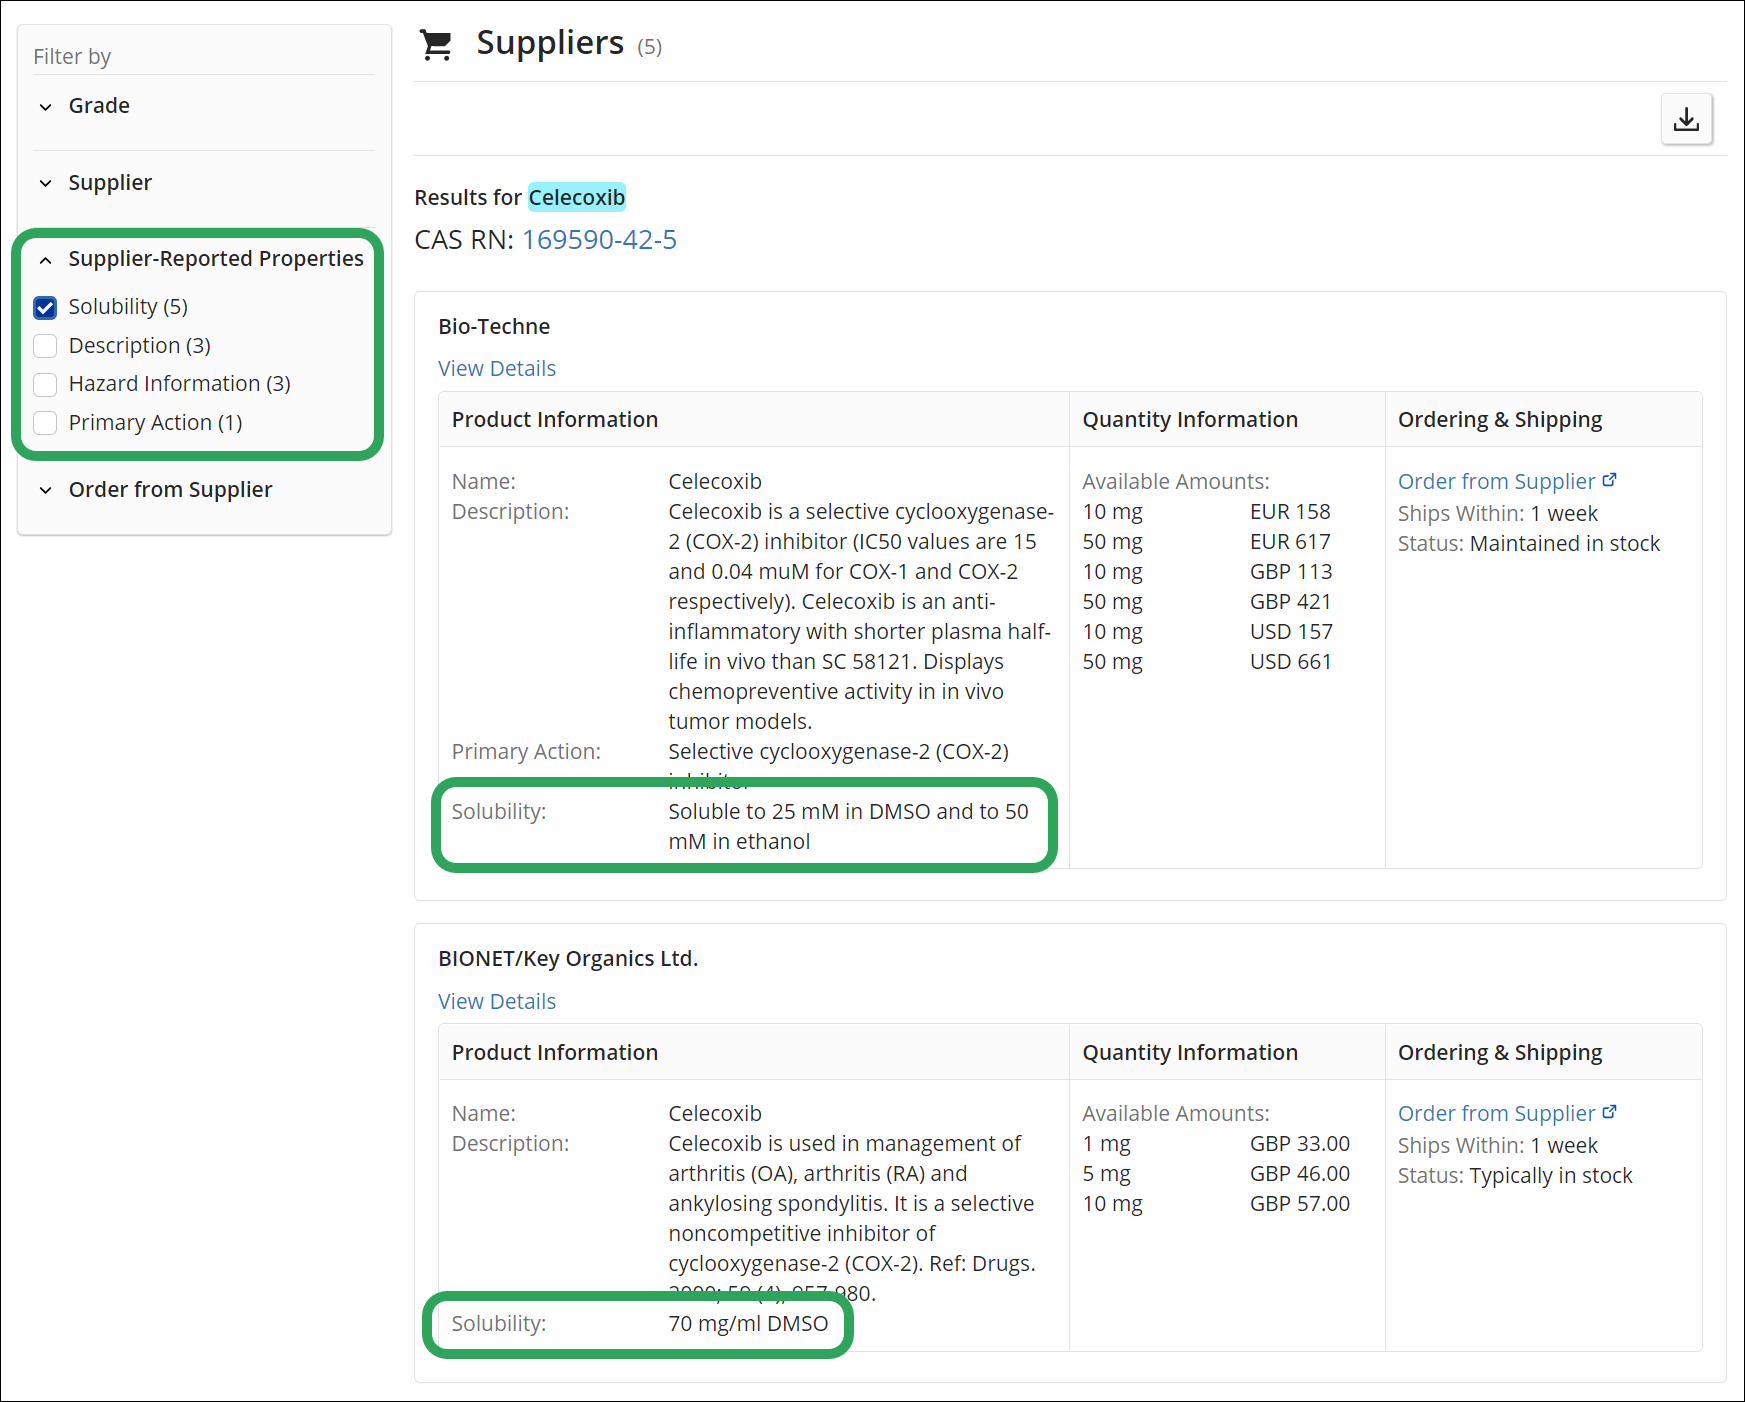
Task: Click the GBP 46.00 price
Action: (1300, 1174)
